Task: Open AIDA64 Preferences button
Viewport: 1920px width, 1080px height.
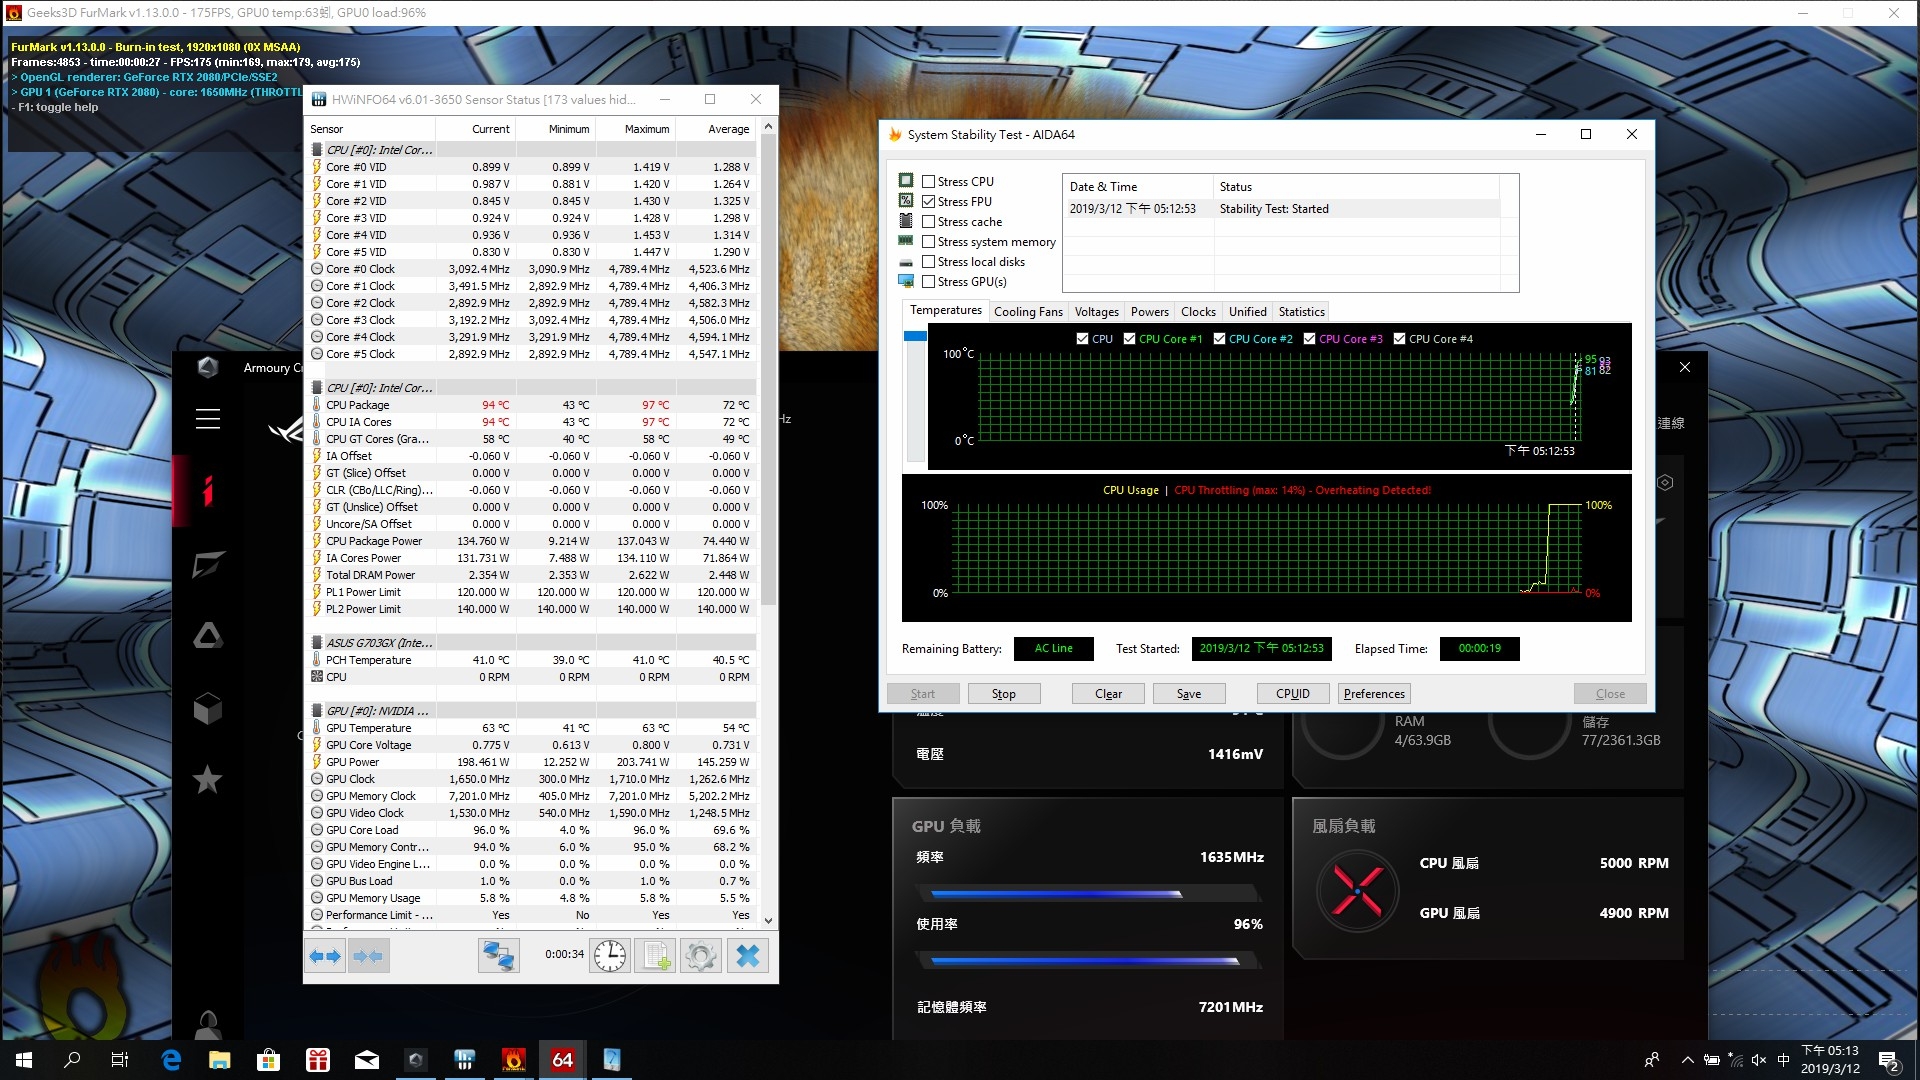Action: (x=1374, y=694)
